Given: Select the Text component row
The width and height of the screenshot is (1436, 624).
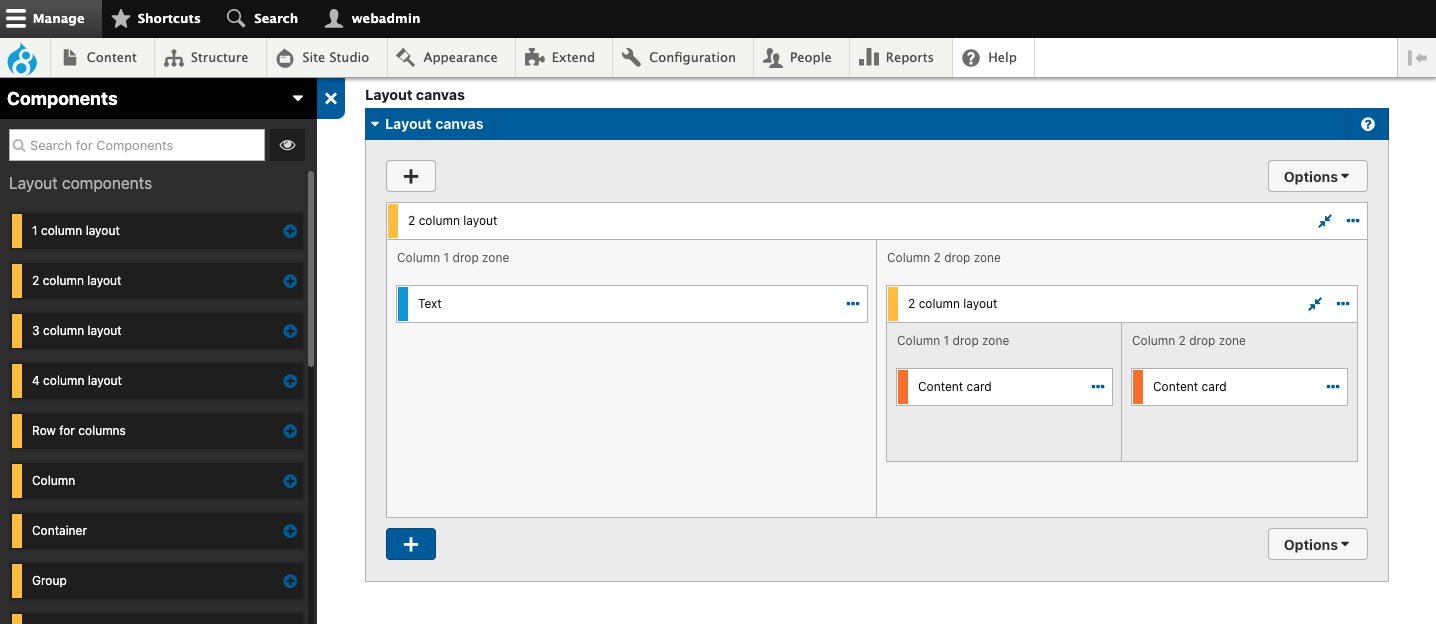Looking at the screenshot, I should [x=632, y=304].
